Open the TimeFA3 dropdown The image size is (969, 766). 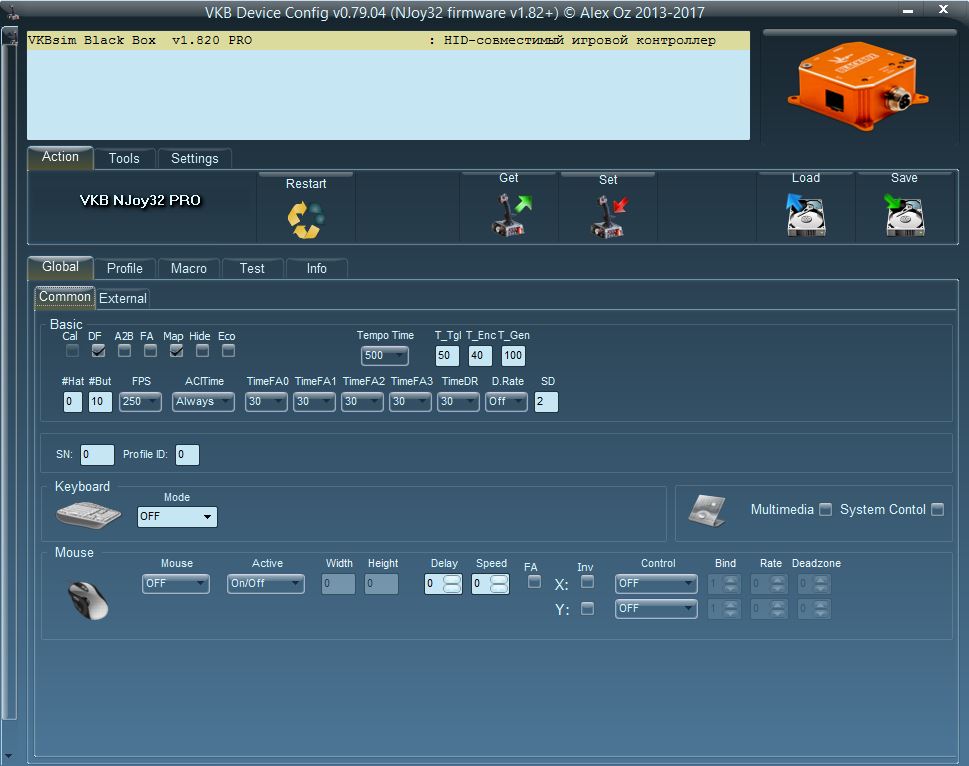click(x=410, y=402)
